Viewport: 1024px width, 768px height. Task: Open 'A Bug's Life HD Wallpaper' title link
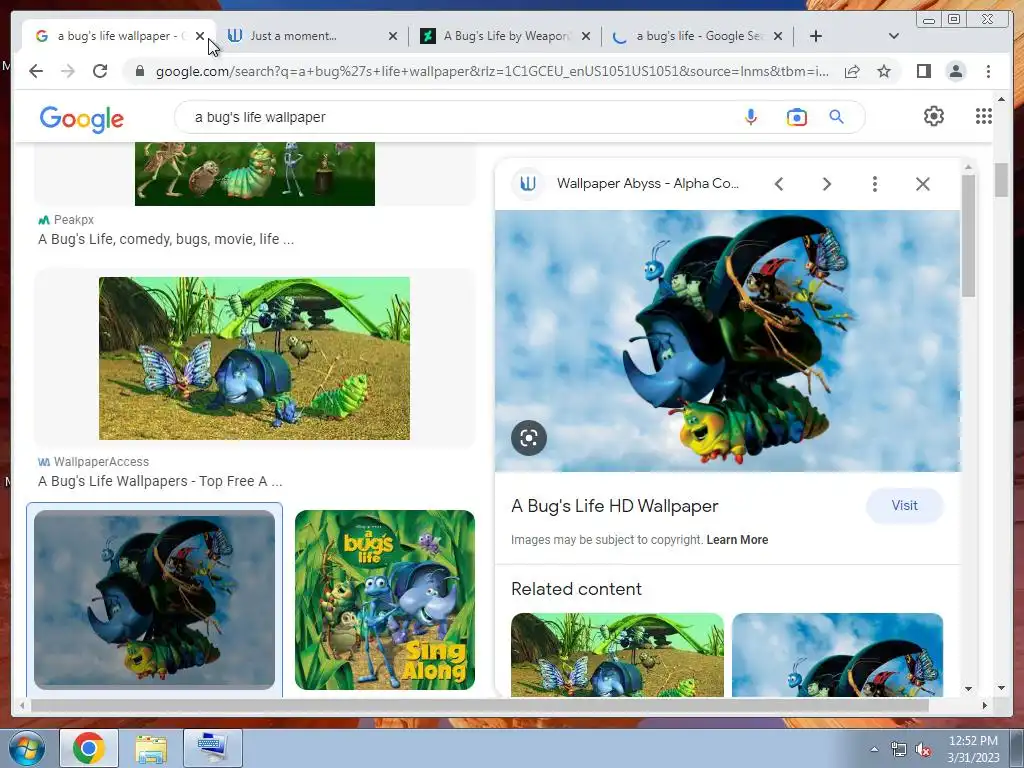(x=614, y=506)
